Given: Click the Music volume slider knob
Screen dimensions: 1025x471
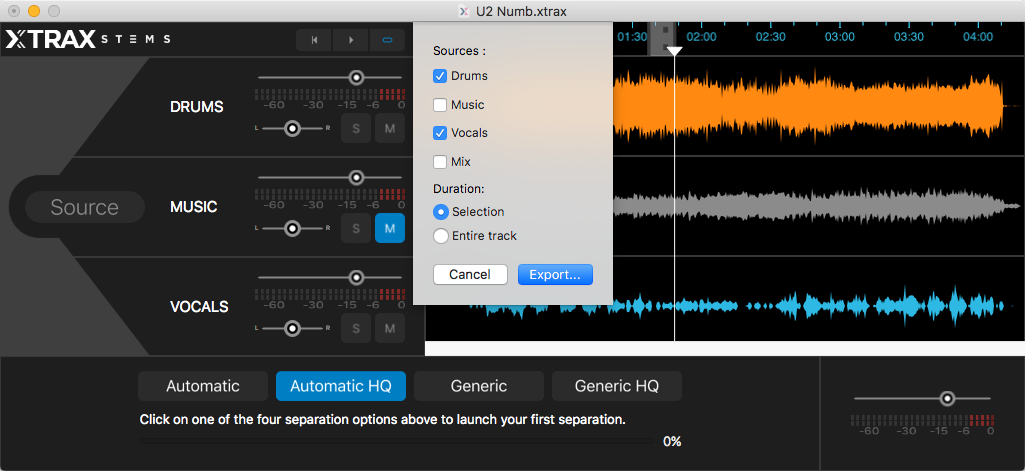Looking at the screenshot, I should point(356,177).
